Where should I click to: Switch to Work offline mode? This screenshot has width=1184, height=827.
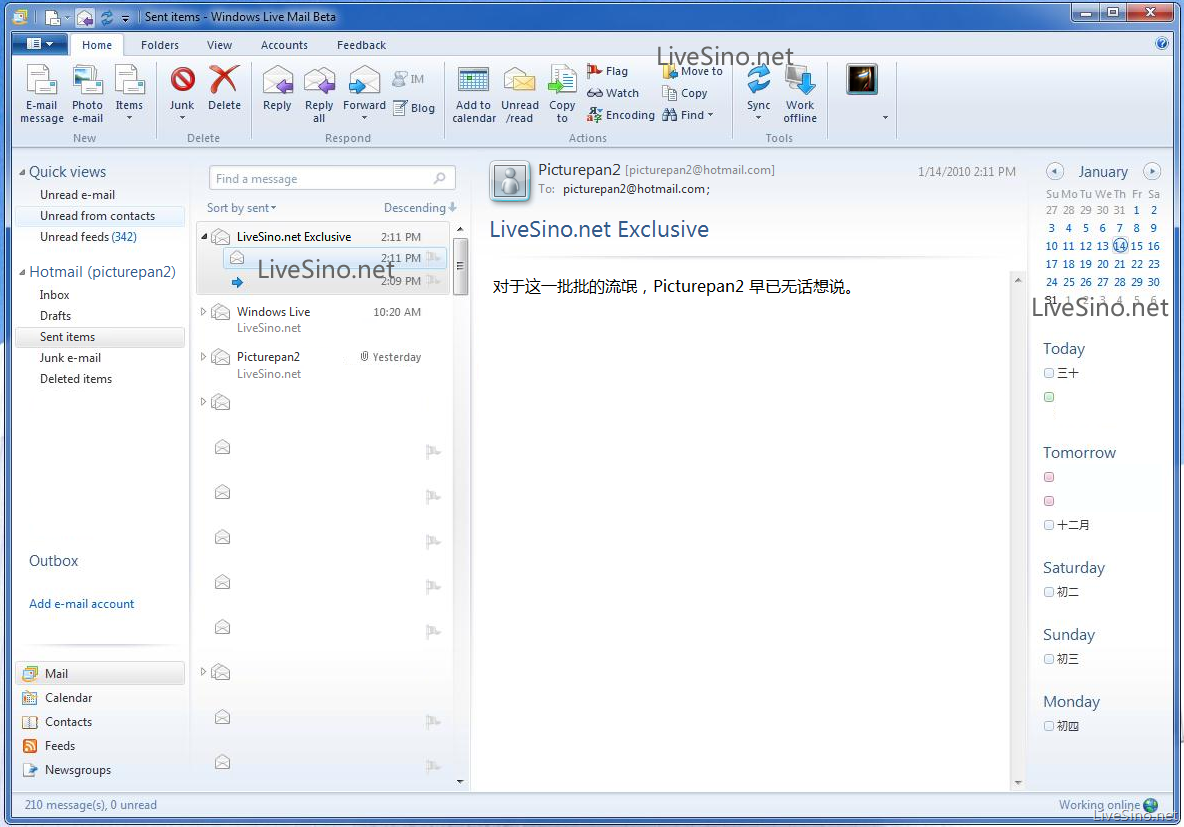[800, 94]
